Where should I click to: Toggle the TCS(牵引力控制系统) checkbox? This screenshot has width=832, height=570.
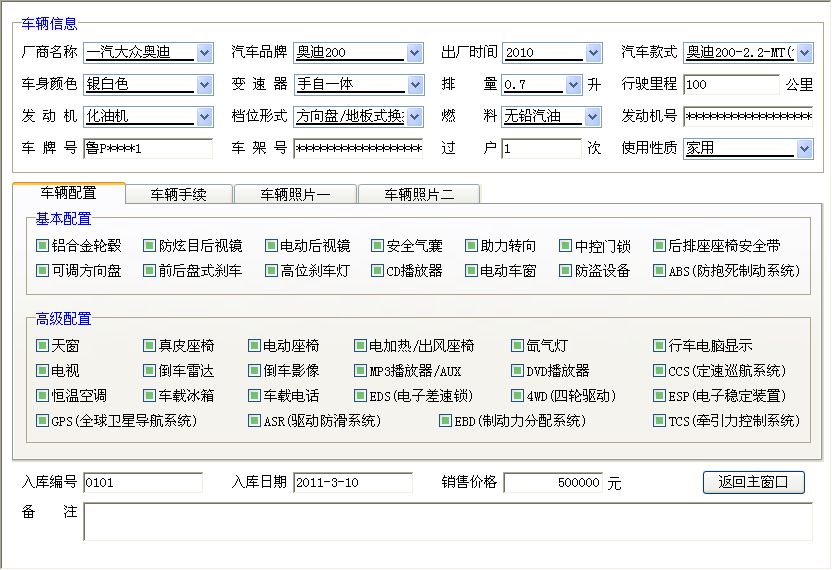[659, 421]
